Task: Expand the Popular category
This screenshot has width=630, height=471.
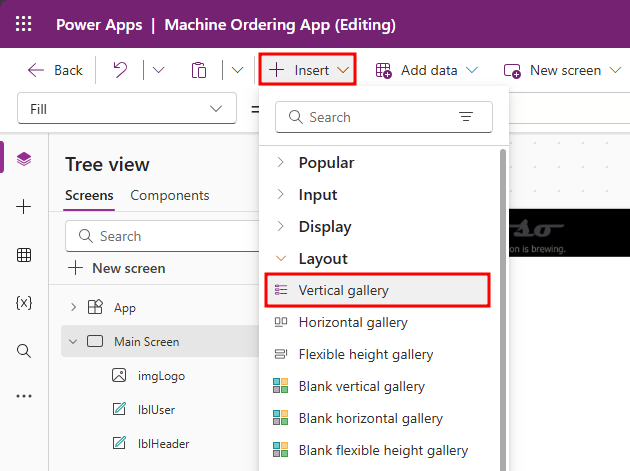Action: (x=280, y=162)
